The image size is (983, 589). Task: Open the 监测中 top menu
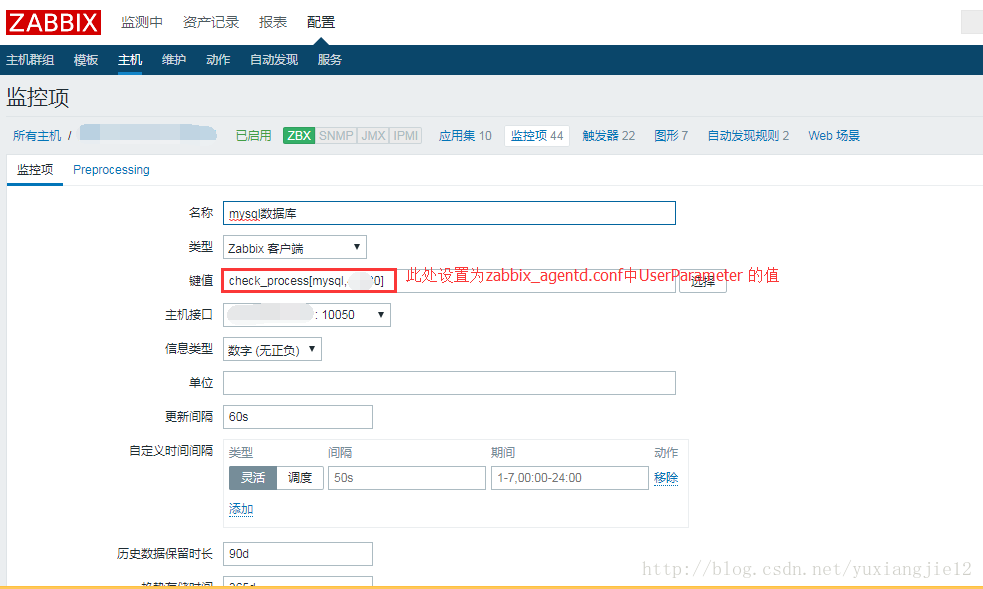(142, 22)
